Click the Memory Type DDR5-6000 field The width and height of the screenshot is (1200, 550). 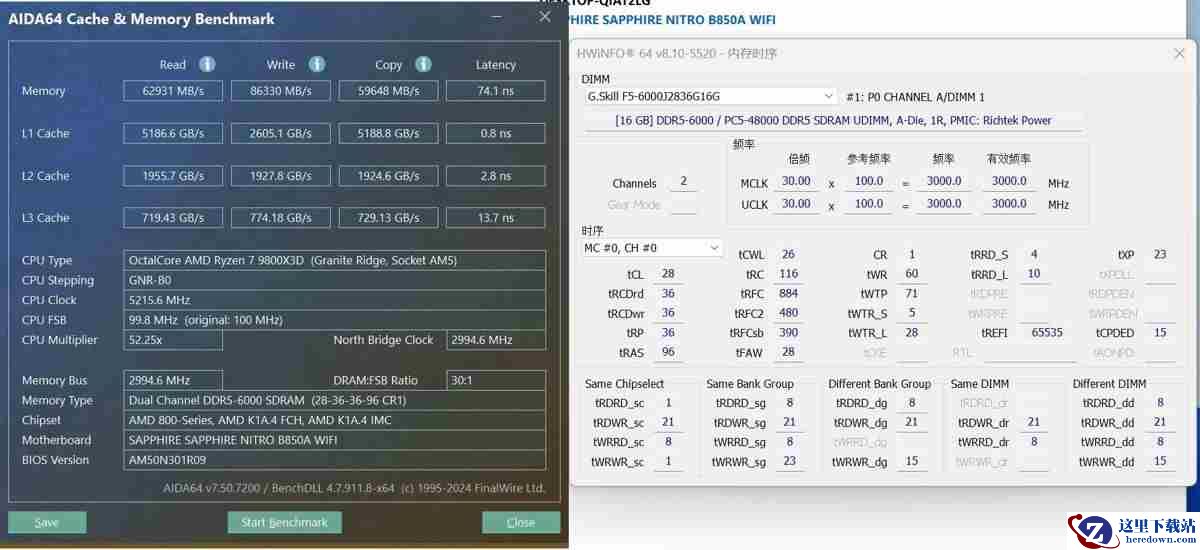(x=336, y=400)
